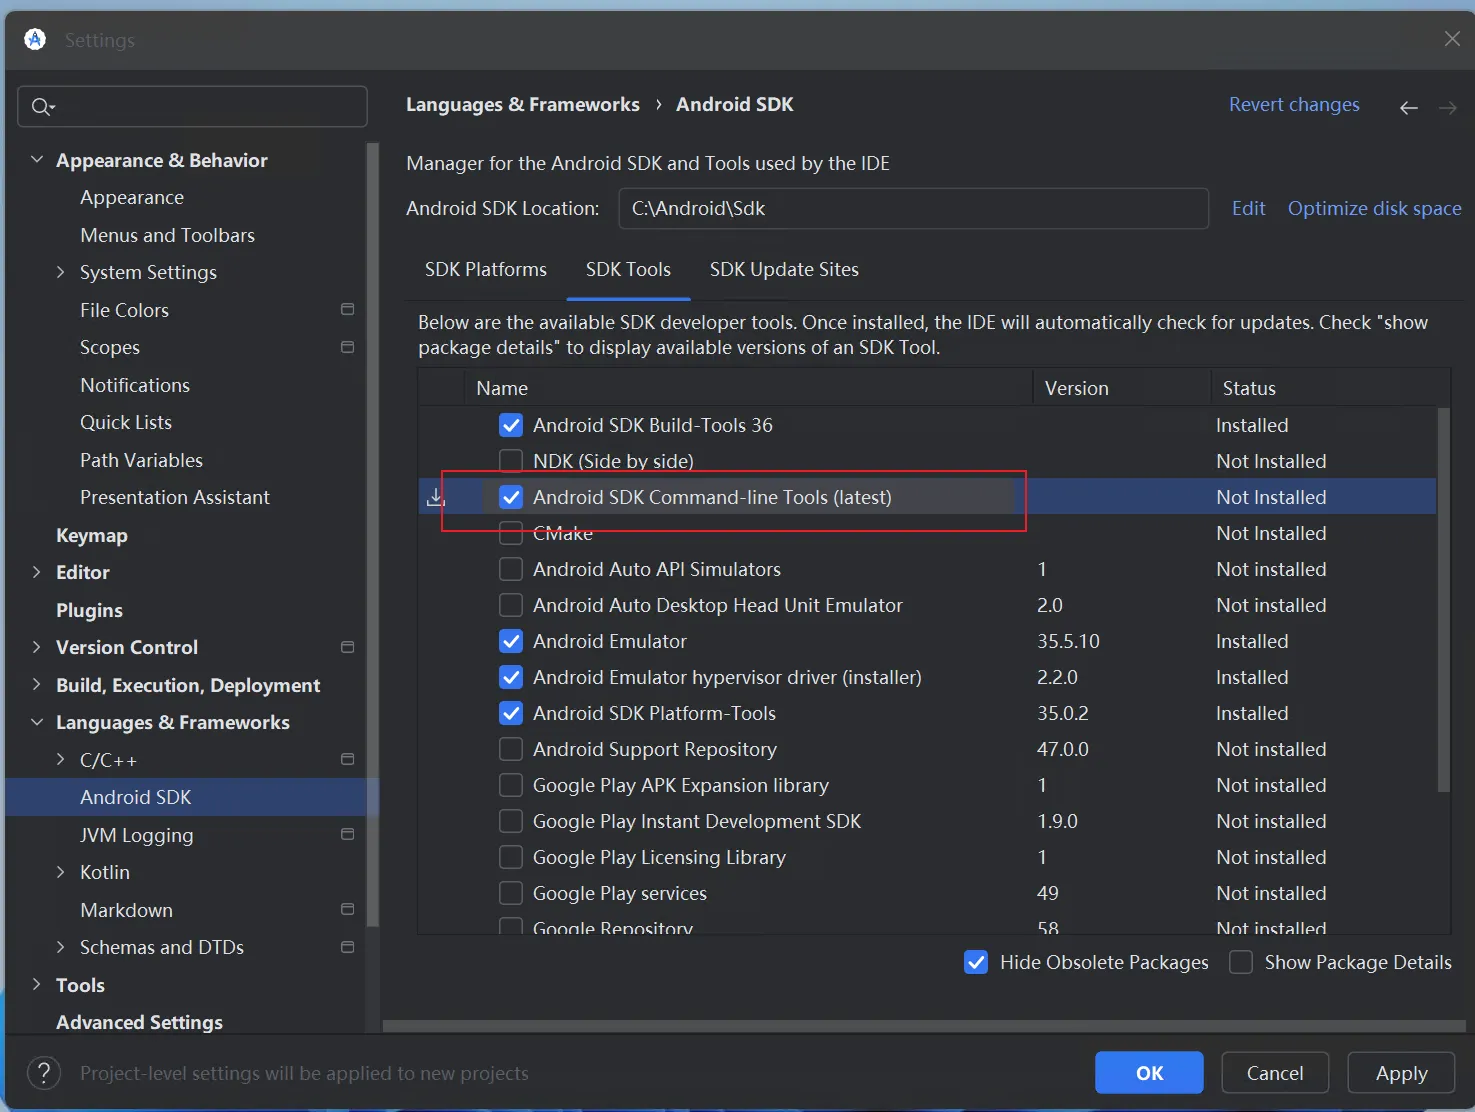
Task: Click the project-level icon next to Markdown
Action: pyautogui.click(x=347, y=909)
